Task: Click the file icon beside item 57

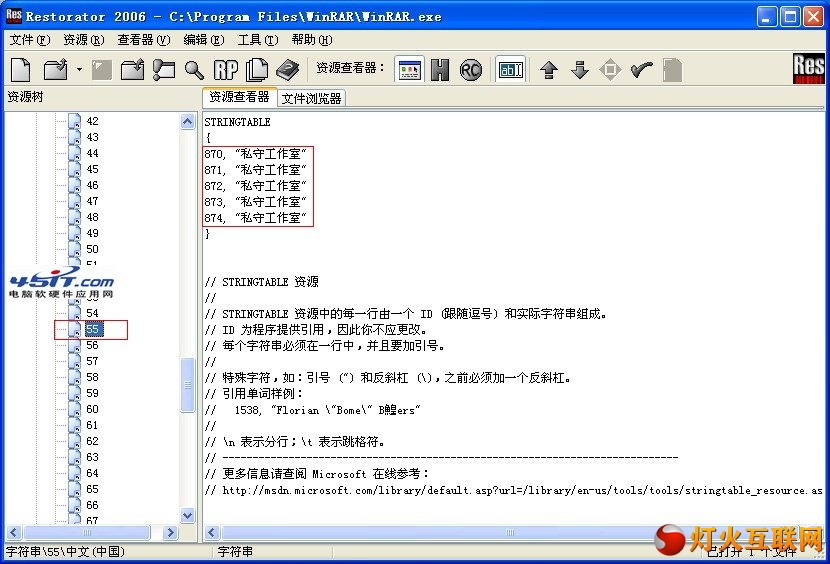Action: [x=75, y=361]
